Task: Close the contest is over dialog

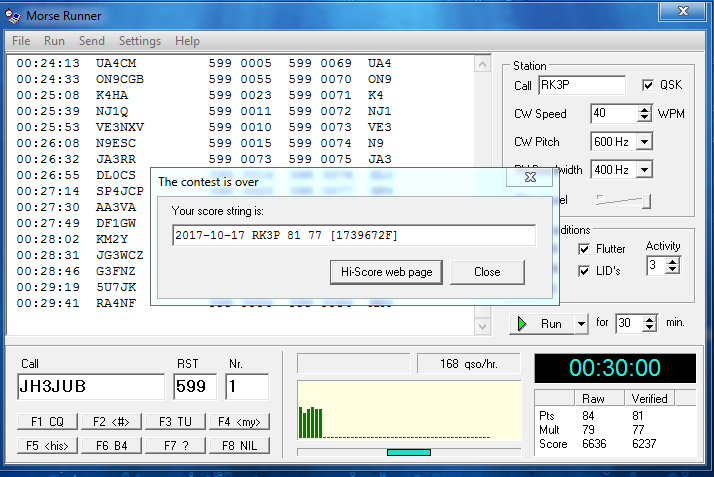Action: coord(487,272)
